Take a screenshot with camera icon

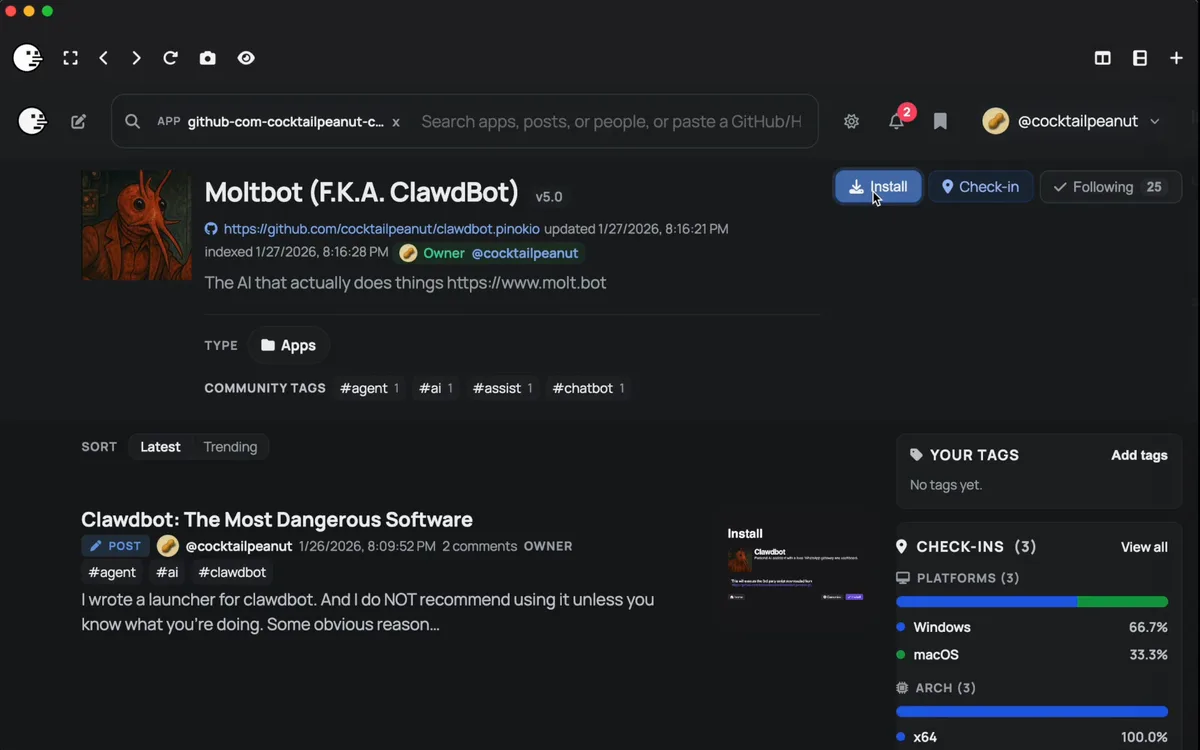tap(208, 58)
